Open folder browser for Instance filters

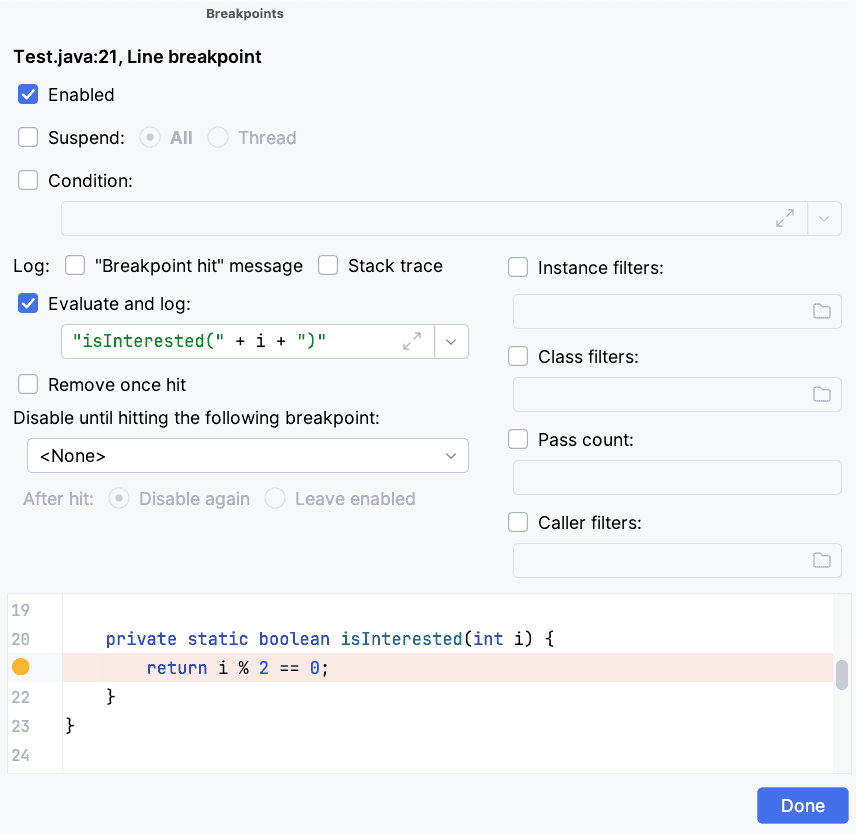(x=821, y=312)
